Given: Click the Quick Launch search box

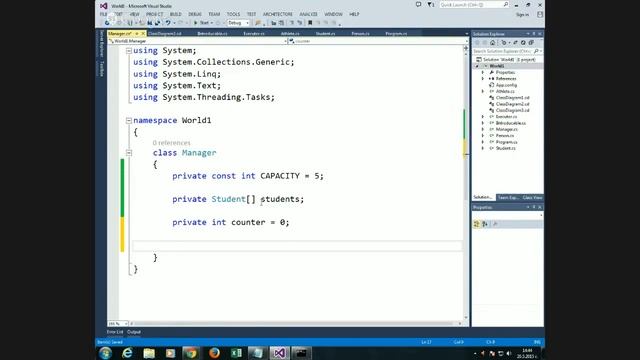Looking at the screenshot, I should click(x=474, y=5).
